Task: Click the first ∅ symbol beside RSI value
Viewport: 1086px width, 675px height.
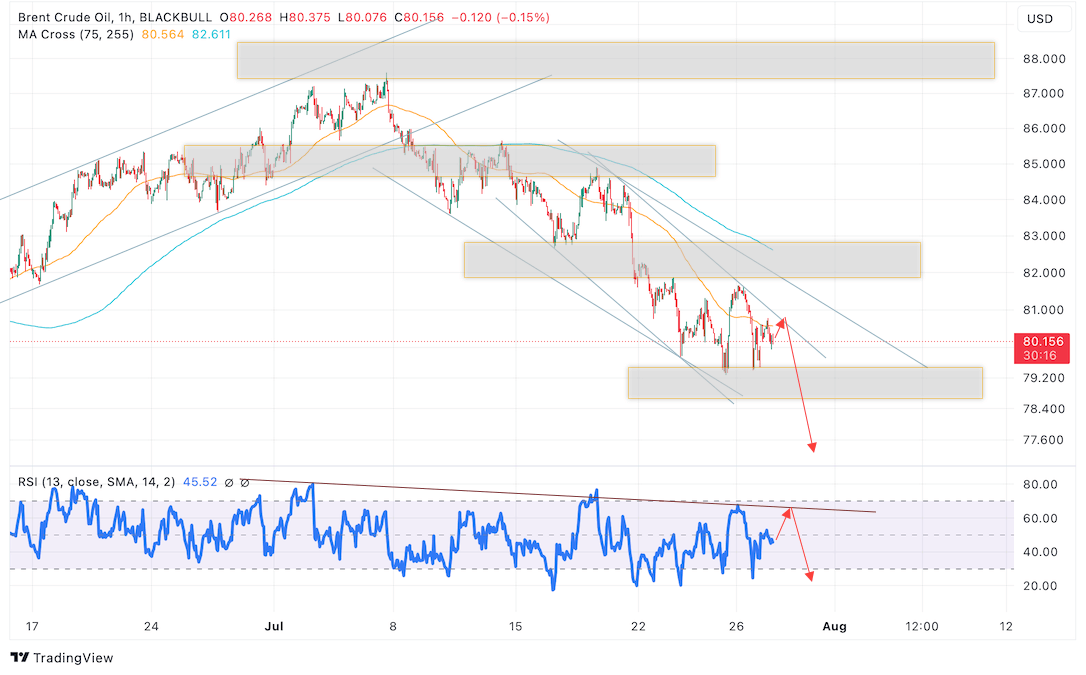Action: 229,482
